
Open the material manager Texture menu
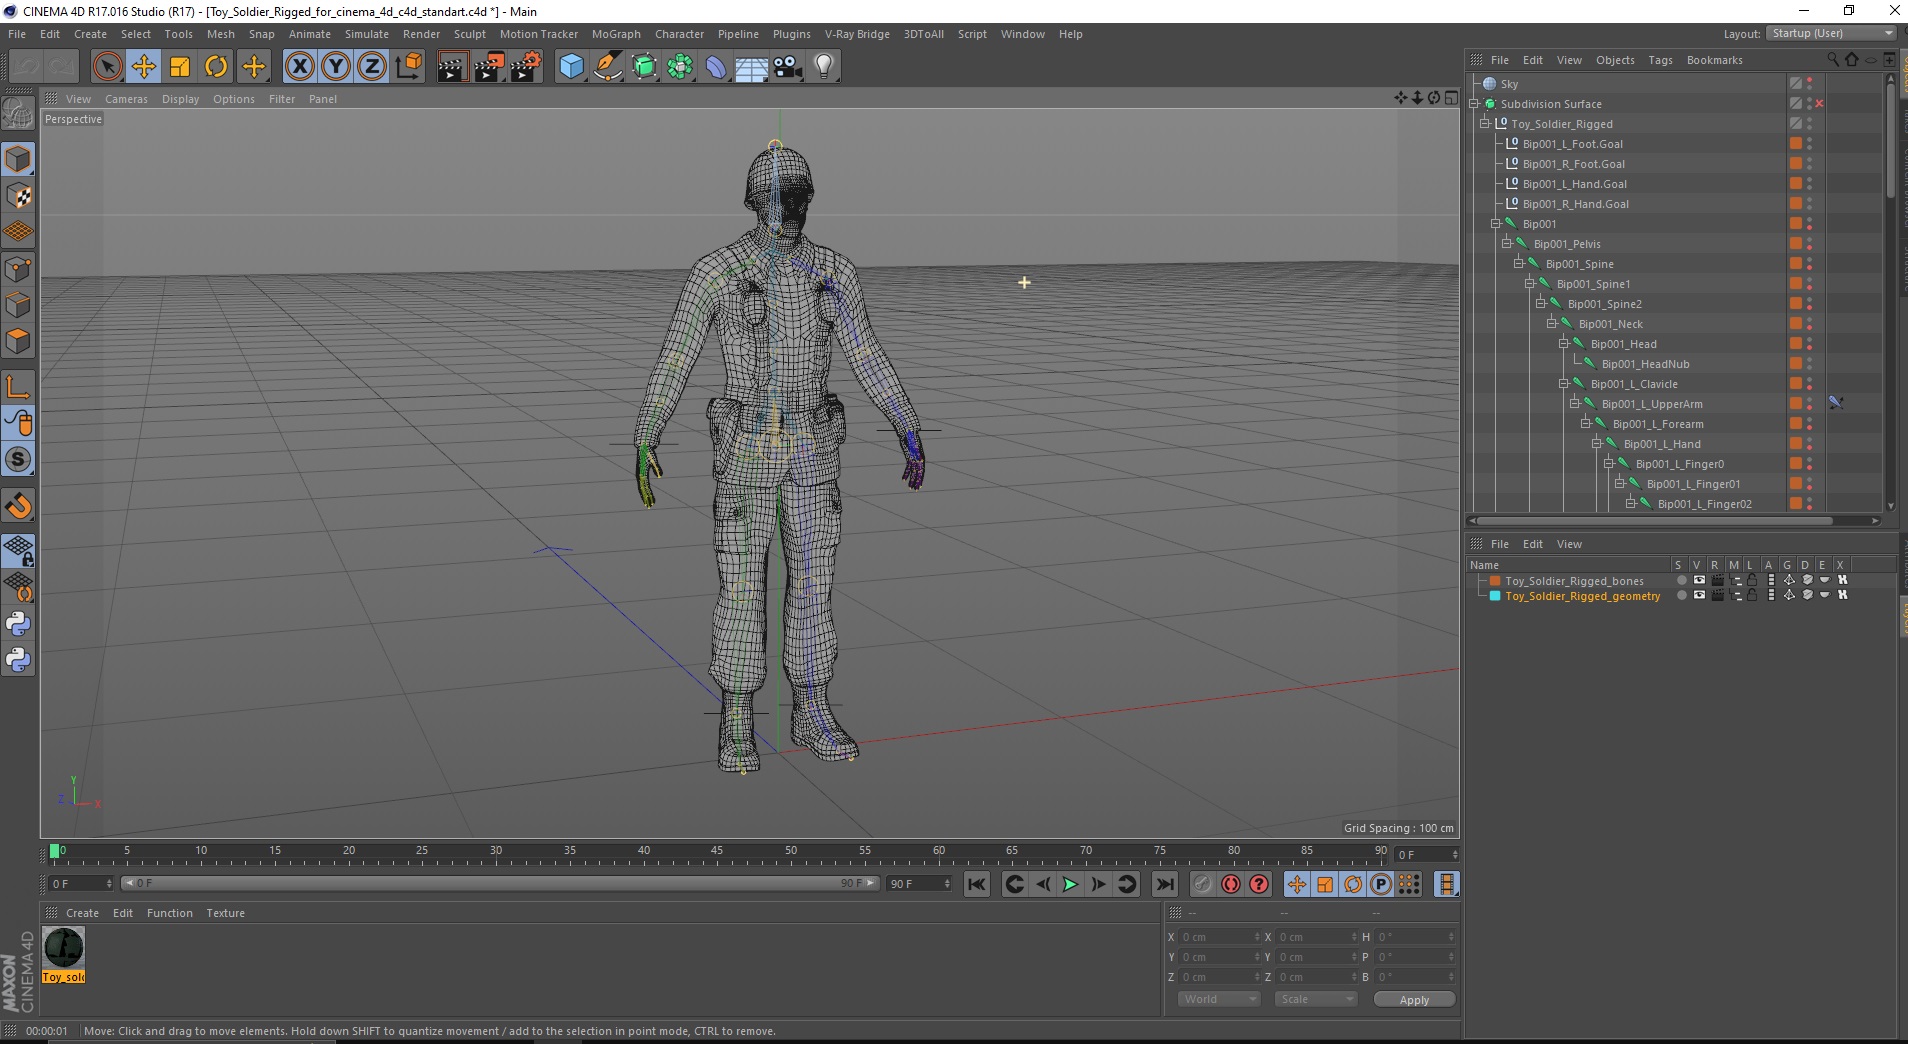point(225,913)
